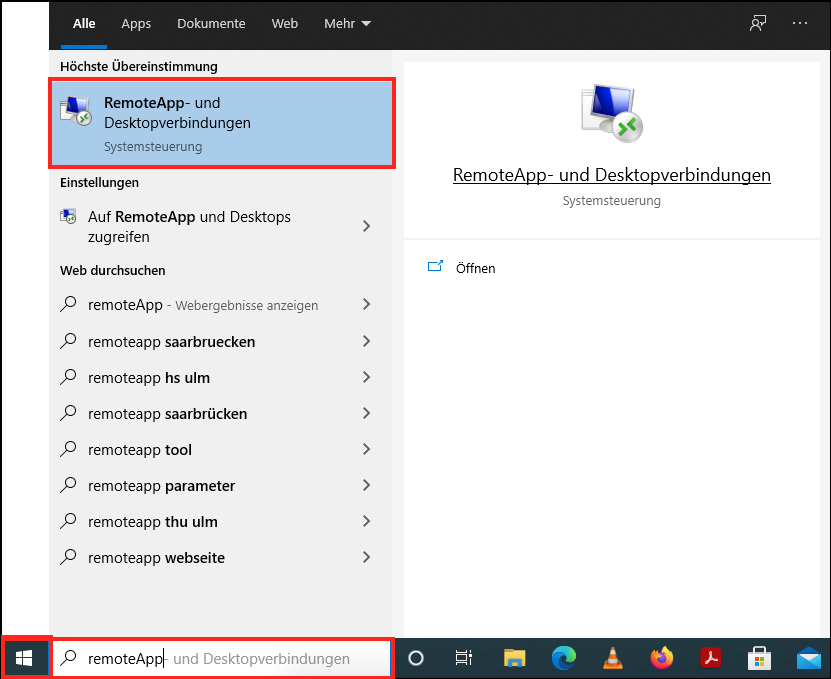The width and height of the screenshot is (831, 679).
Task: Launch VLC media player from the taskbar
Action: 612,658
